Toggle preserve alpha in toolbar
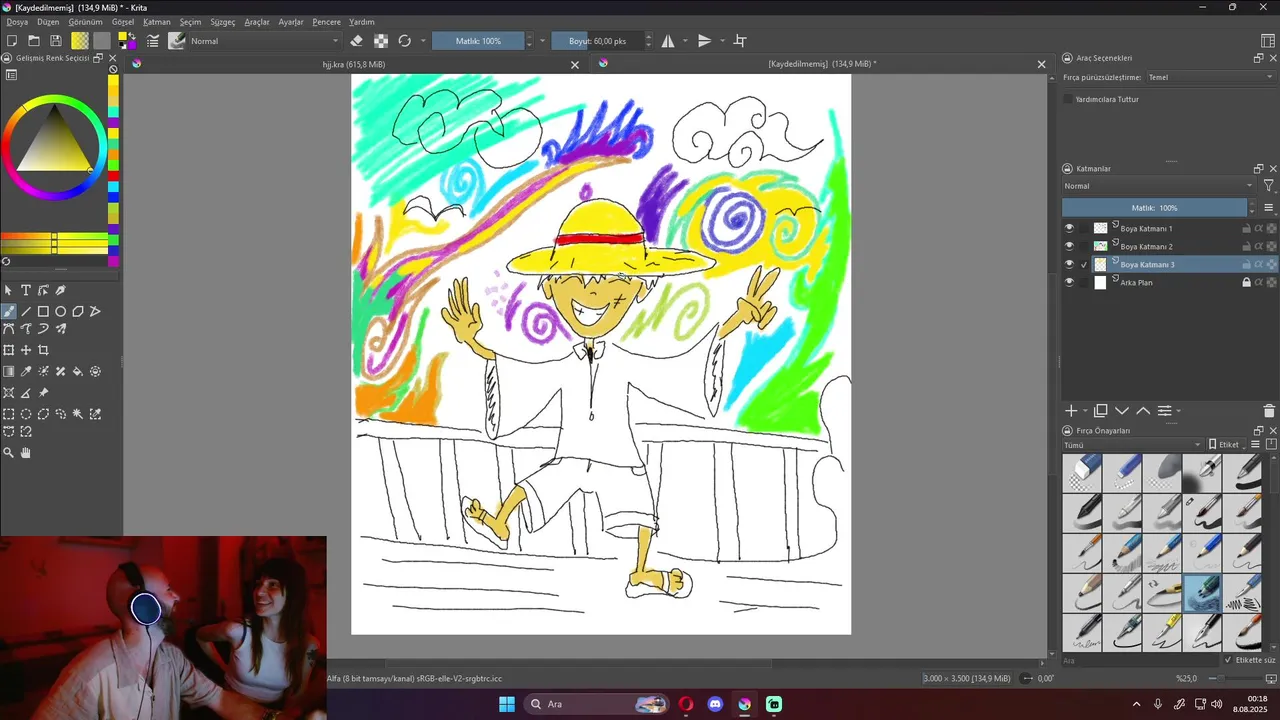The height and width of the screenshot is (720, 1280). click(x=381, y=41)
